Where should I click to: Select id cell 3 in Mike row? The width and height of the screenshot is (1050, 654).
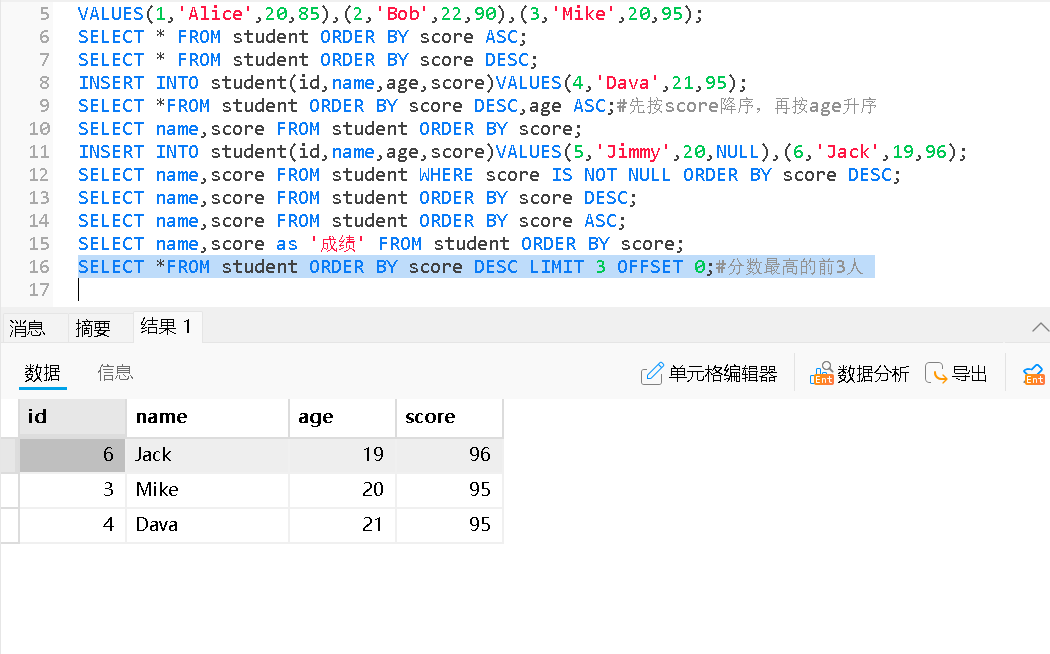click(x=72, y=489)
